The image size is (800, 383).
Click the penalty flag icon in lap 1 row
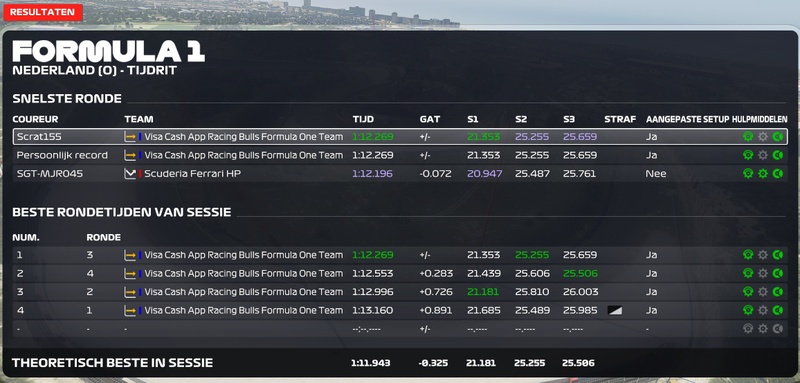615,311
